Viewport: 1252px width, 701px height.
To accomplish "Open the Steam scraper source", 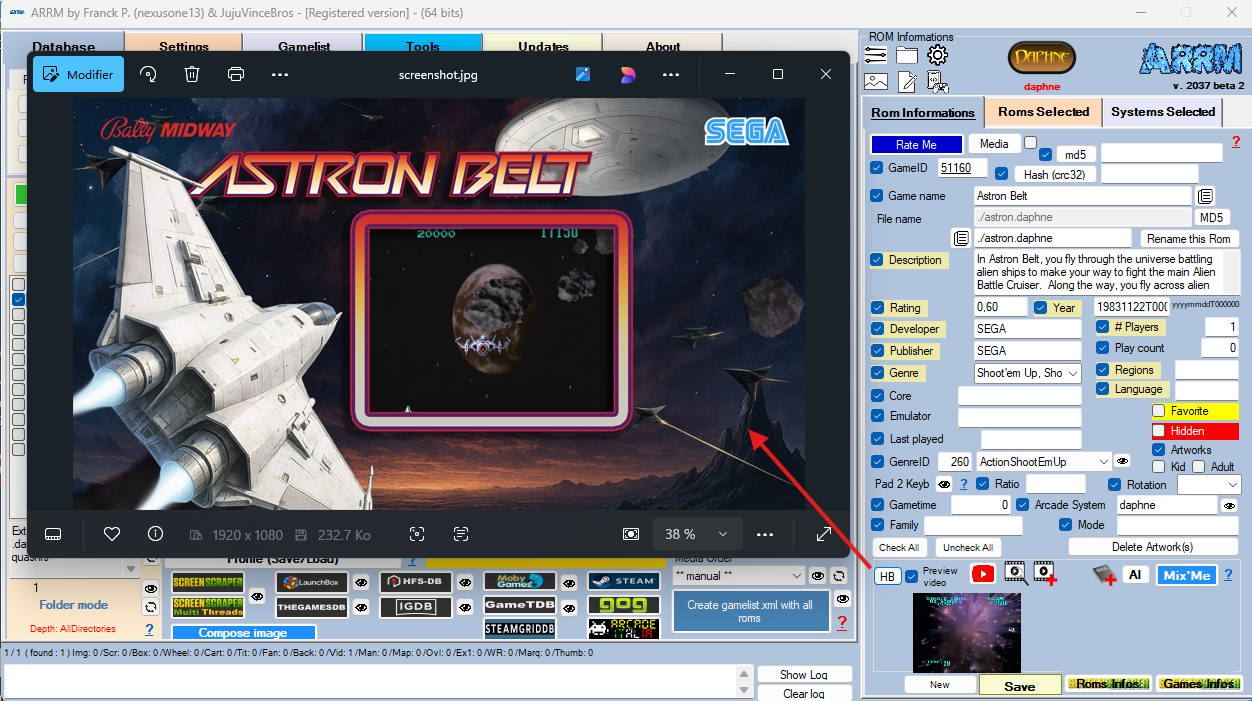I will point(623,581).
